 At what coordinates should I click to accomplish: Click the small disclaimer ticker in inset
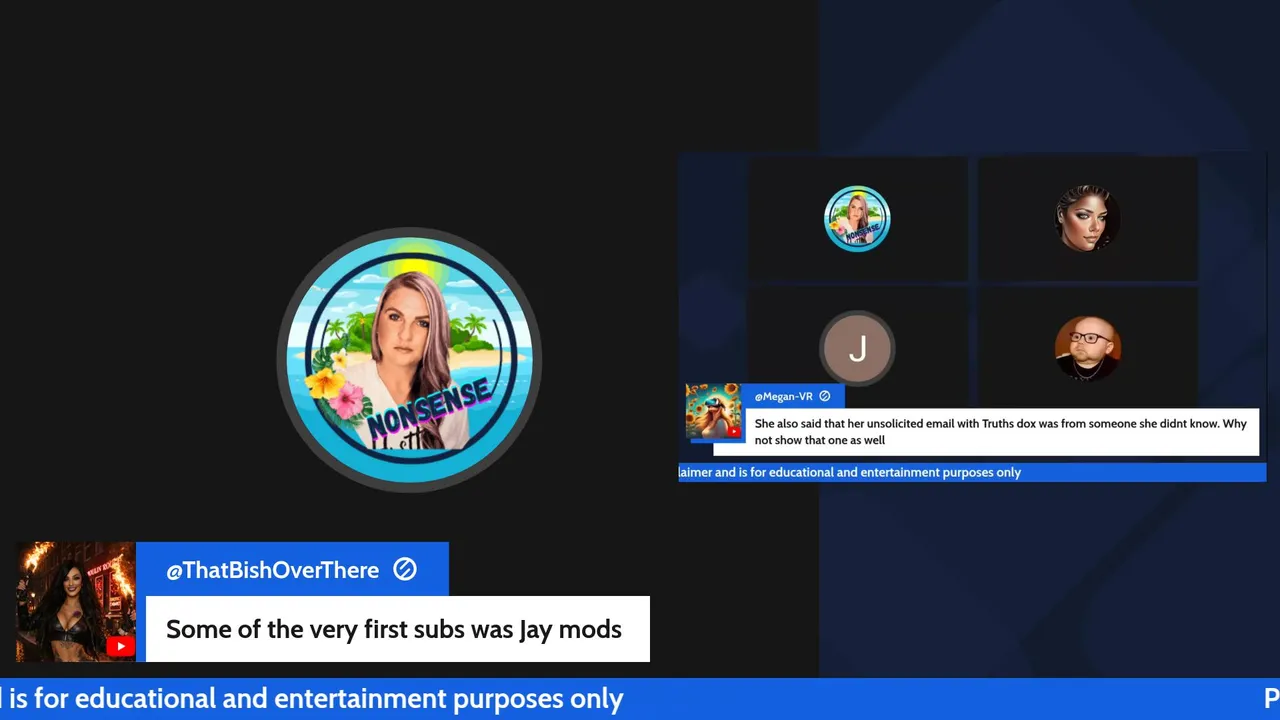pos(850,472)
